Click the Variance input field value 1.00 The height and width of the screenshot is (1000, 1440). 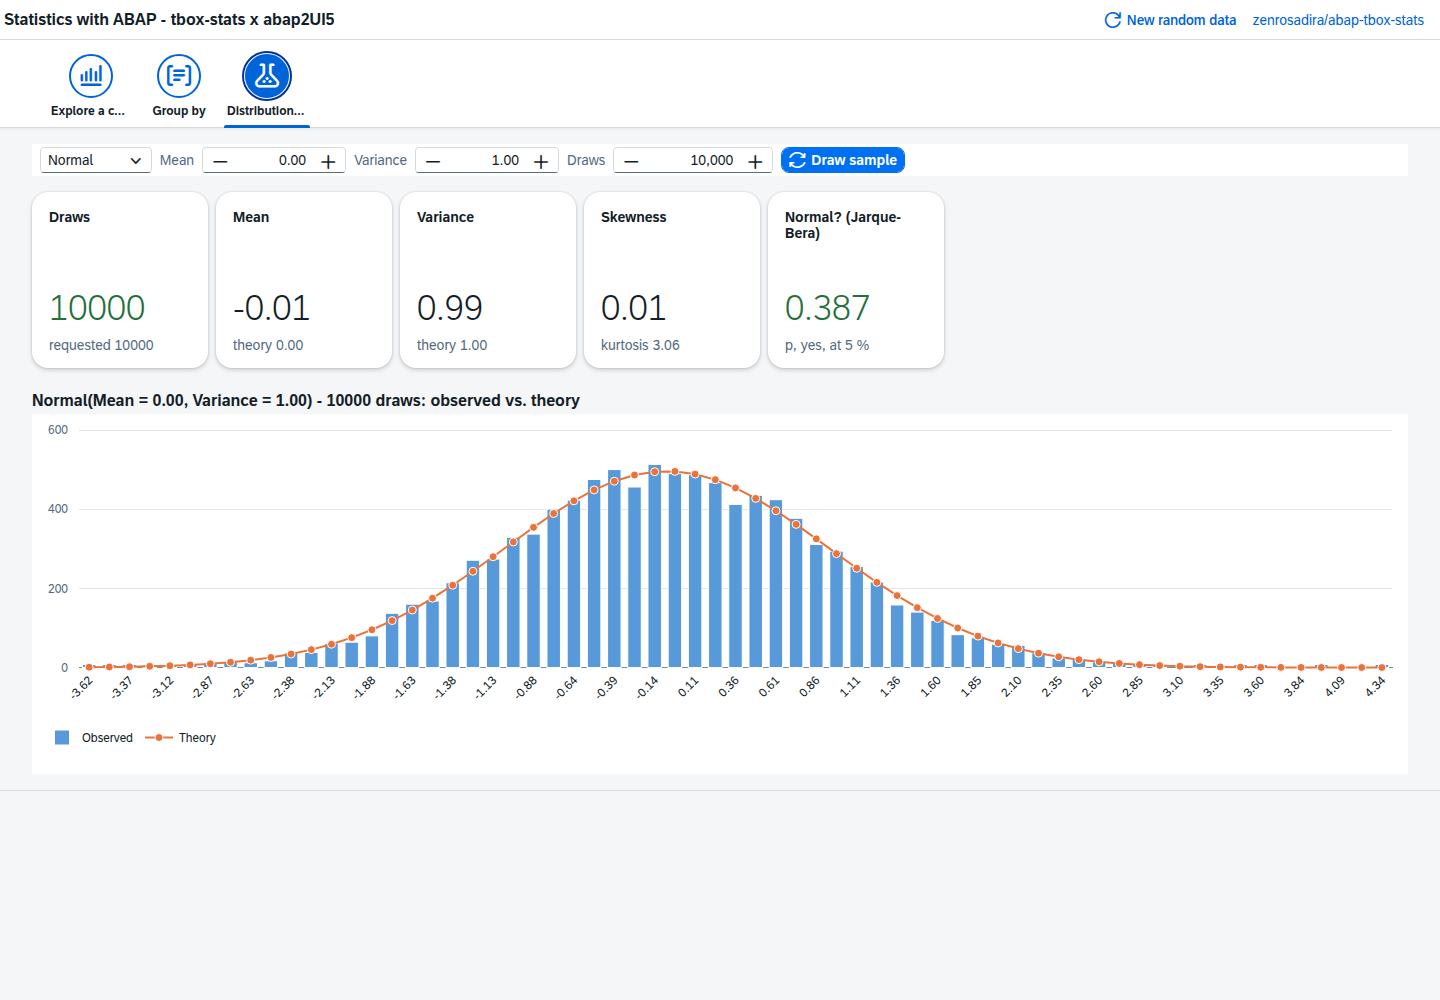point(487,160)
